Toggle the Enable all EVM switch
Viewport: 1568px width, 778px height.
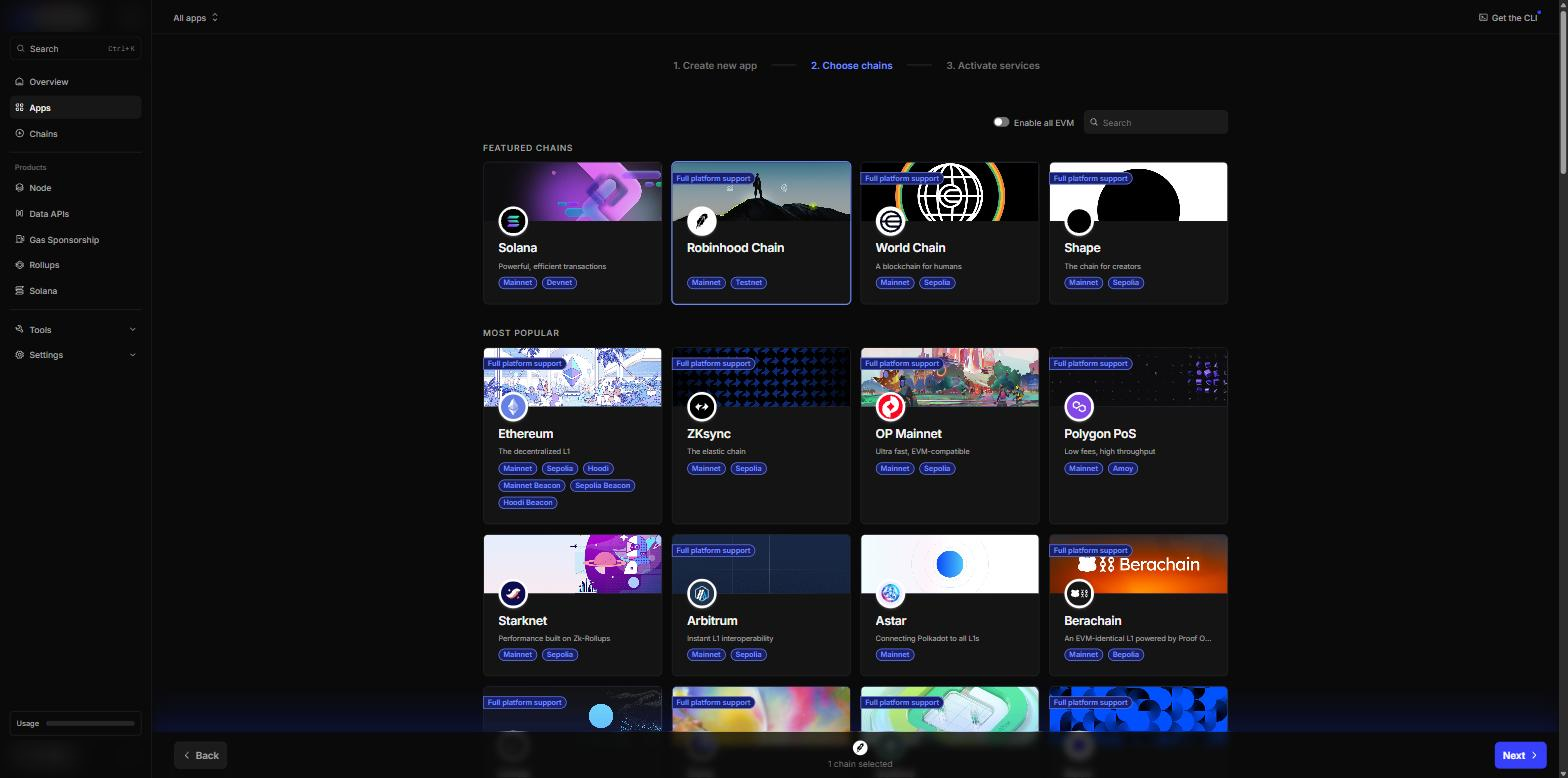(1001, 122)
